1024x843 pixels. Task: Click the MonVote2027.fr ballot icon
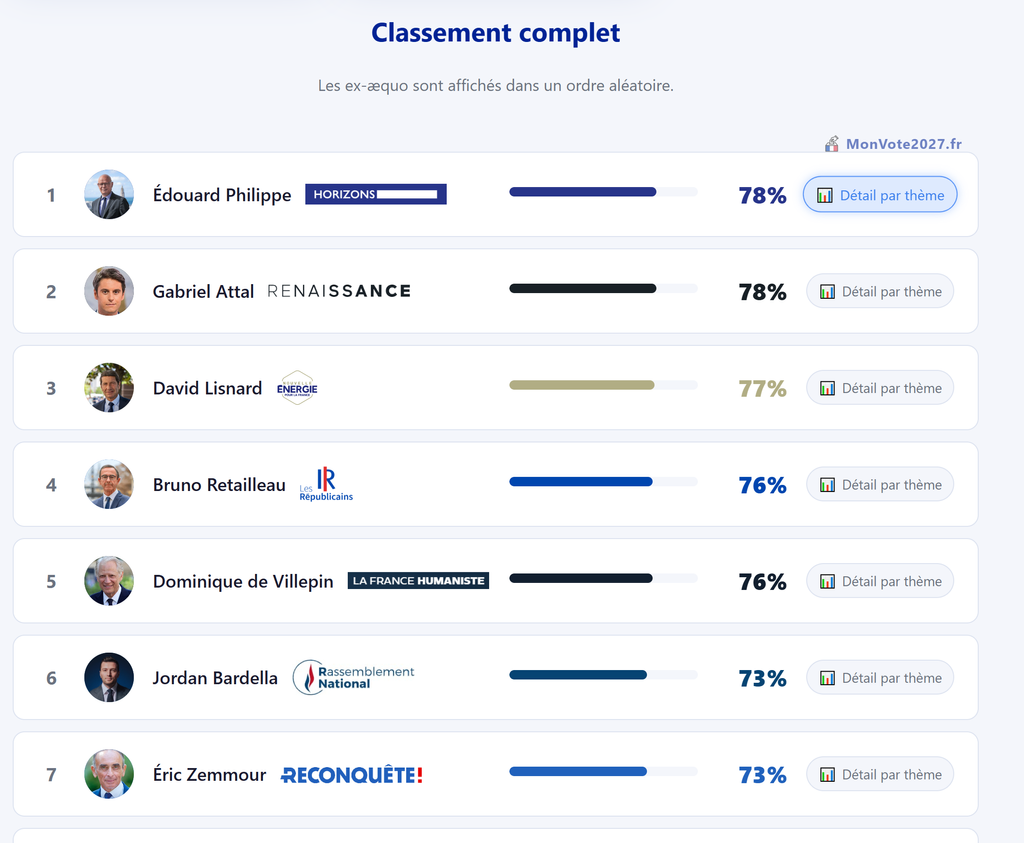click(x=832, y=144)
